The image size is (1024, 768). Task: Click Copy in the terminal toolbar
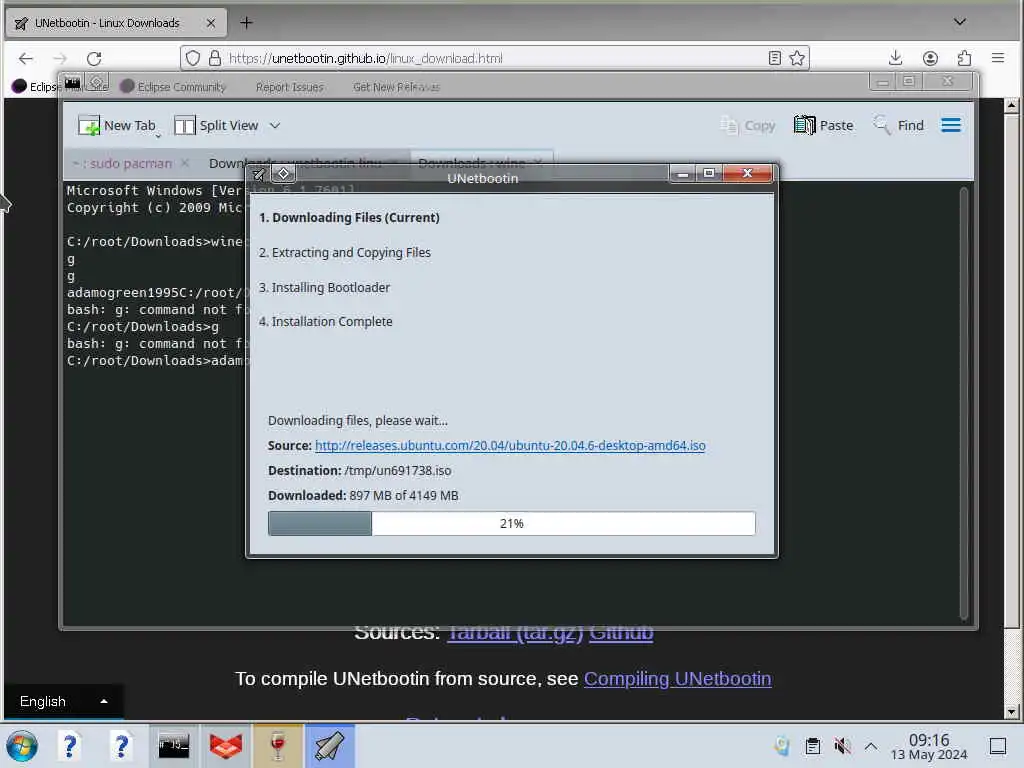[x=748, y=125]
